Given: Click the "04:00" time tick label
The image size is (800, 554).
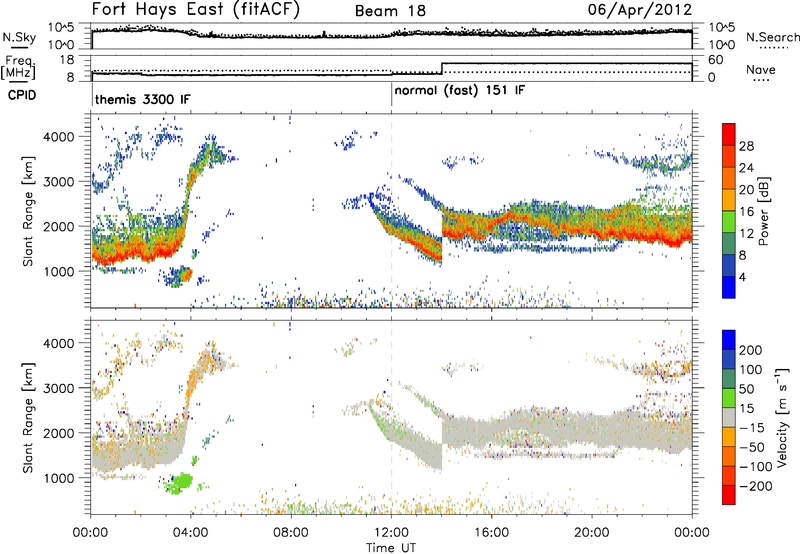Looking at the screenshot, I should 191,533.
